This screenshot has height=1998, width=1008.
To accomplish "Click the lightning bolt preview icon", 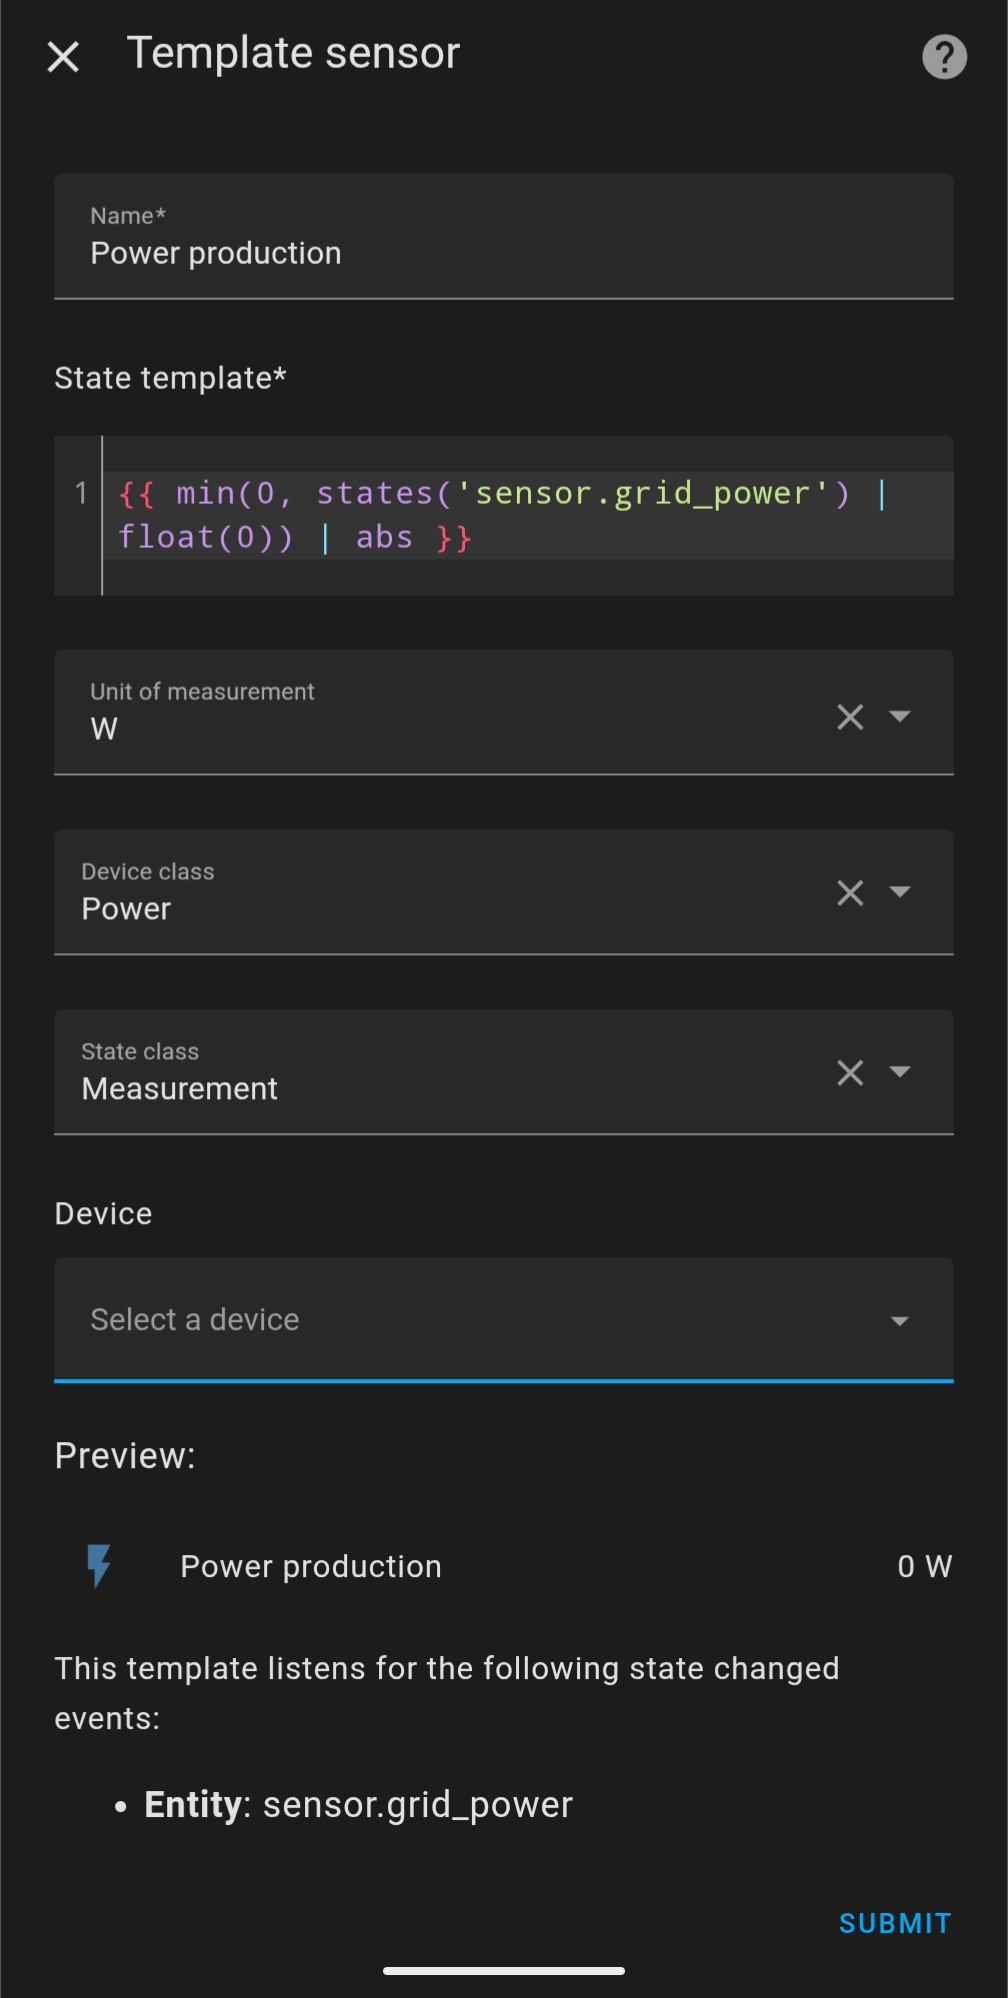I will click(98, 1566).
